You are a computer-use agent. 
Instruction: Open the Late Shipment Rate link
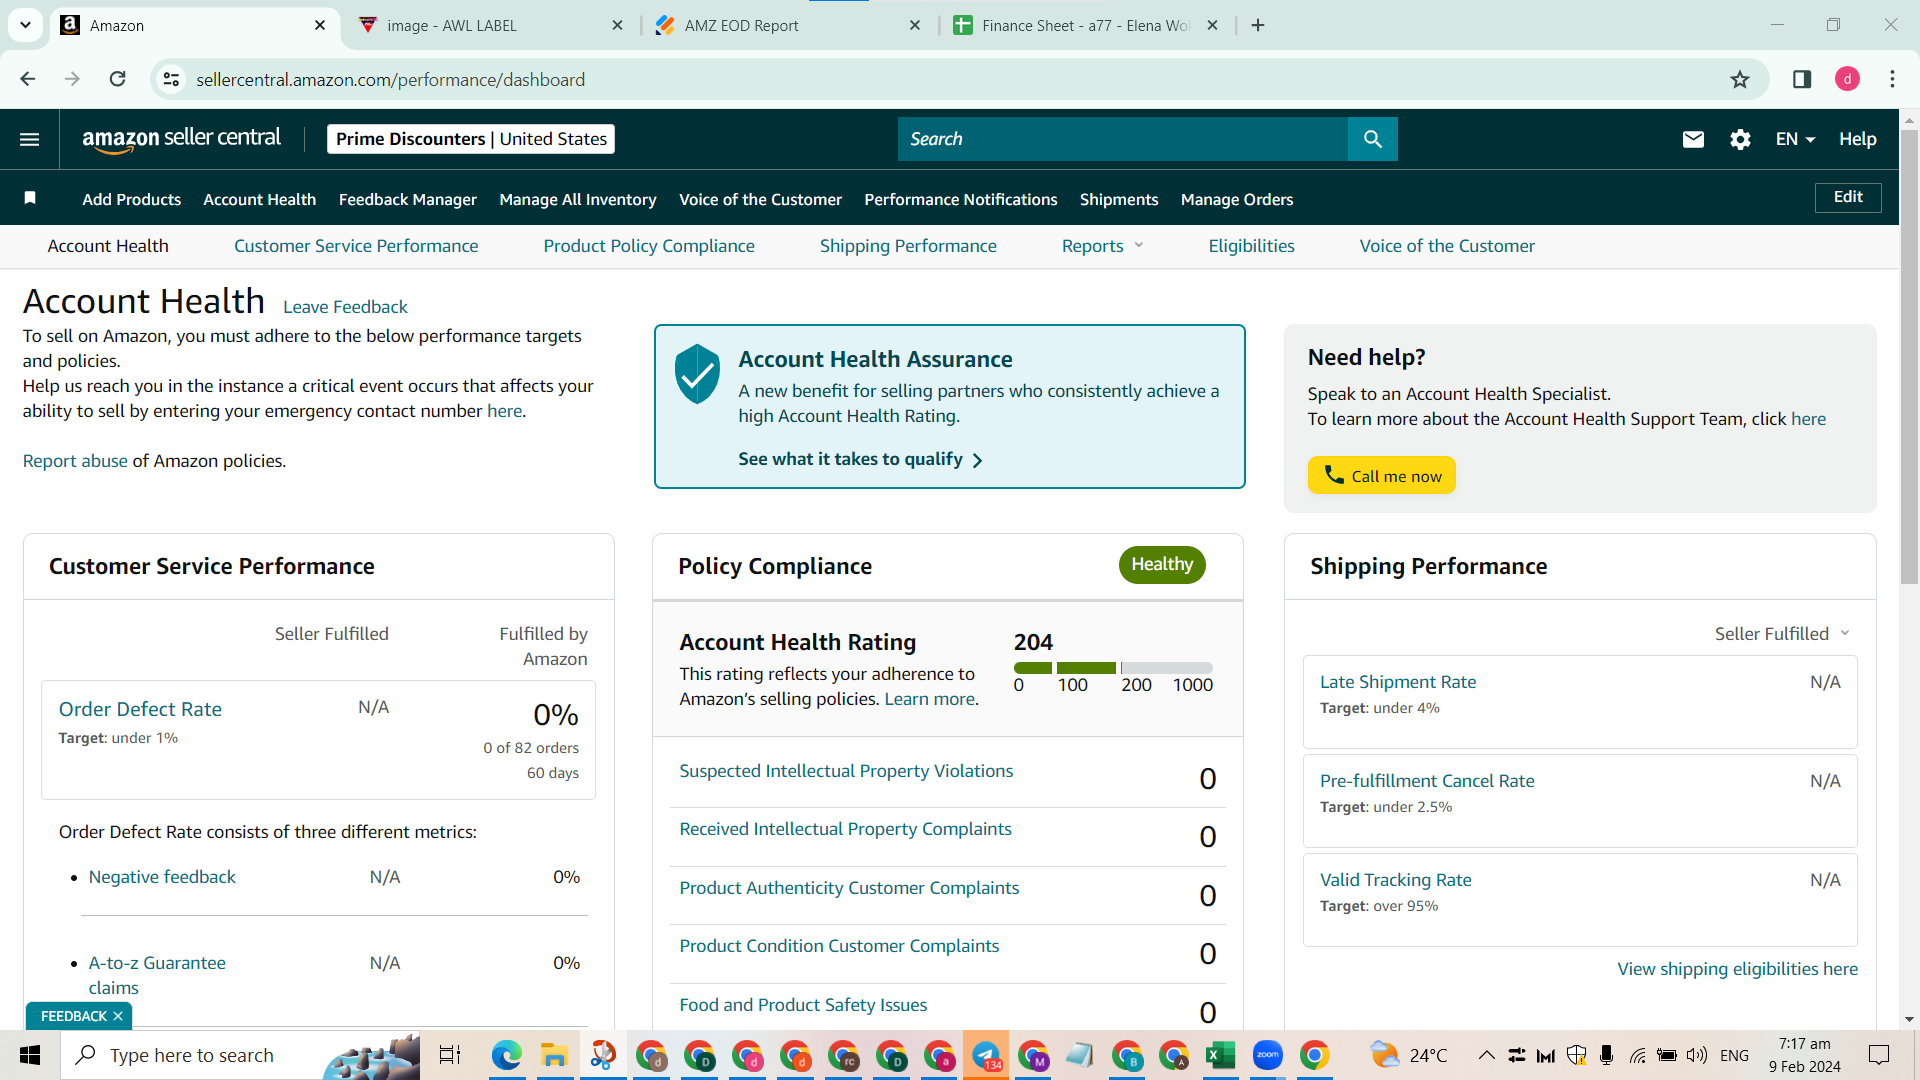(x=1397, y=682)
